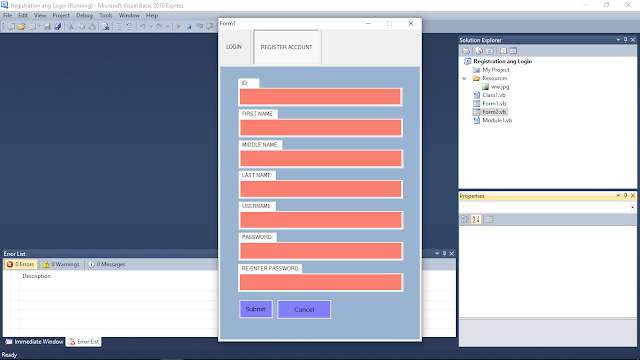Image resolution: width=640 pixels, height=360 pixels.
Task: Open the Properties object selector dropdown
Action: pos(632,207)
